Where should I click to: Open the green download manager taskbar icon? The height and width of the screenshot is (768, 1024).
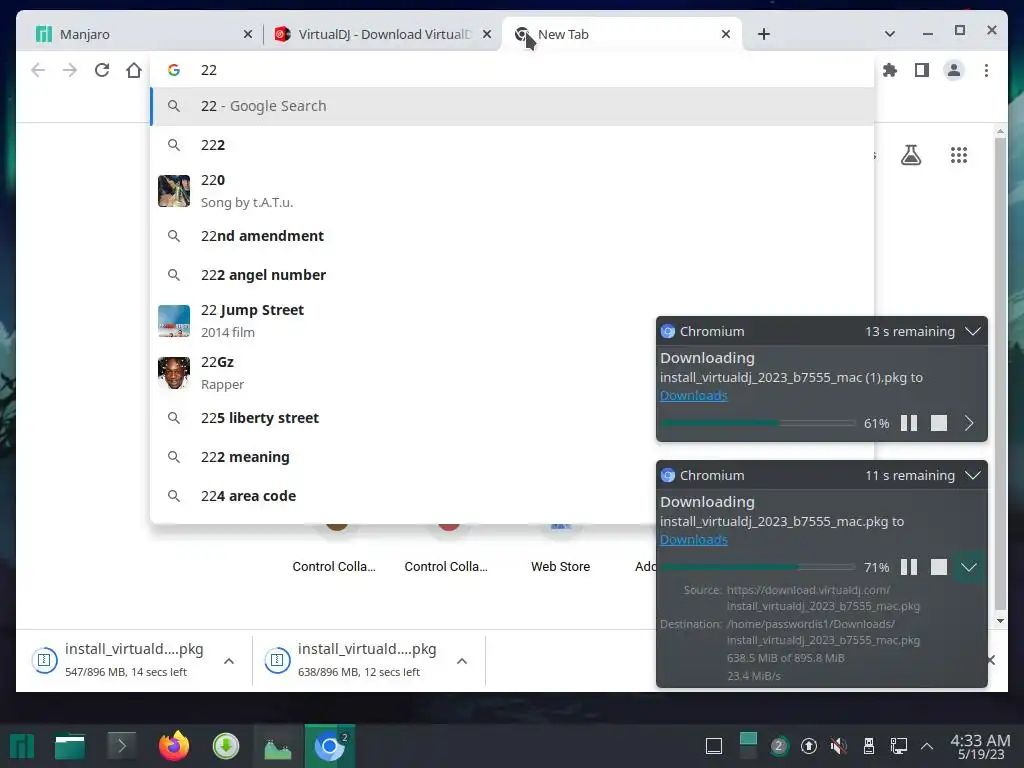(226, 746)
